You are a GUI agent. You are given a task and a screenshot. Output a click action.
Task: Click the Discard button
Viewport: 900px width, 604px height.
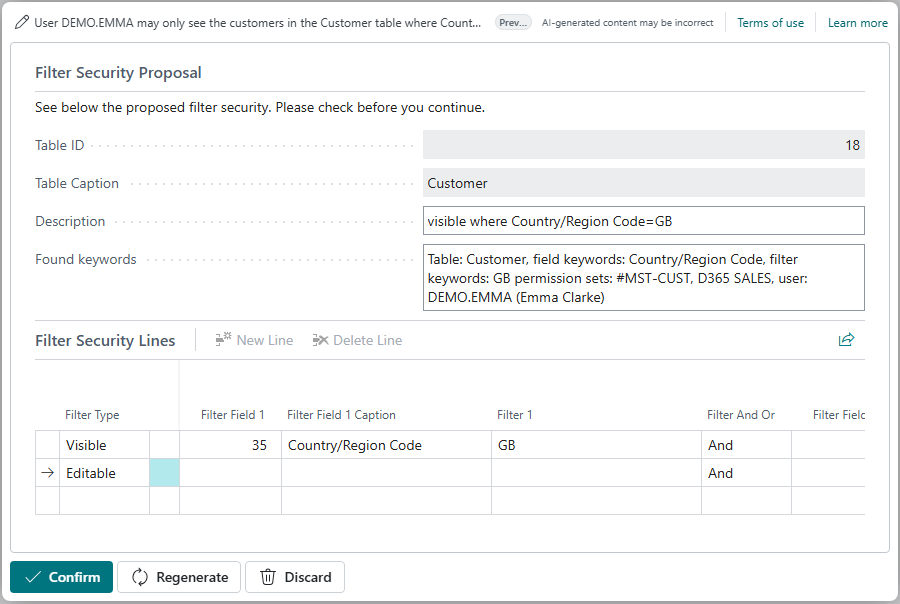pos(295,577)
